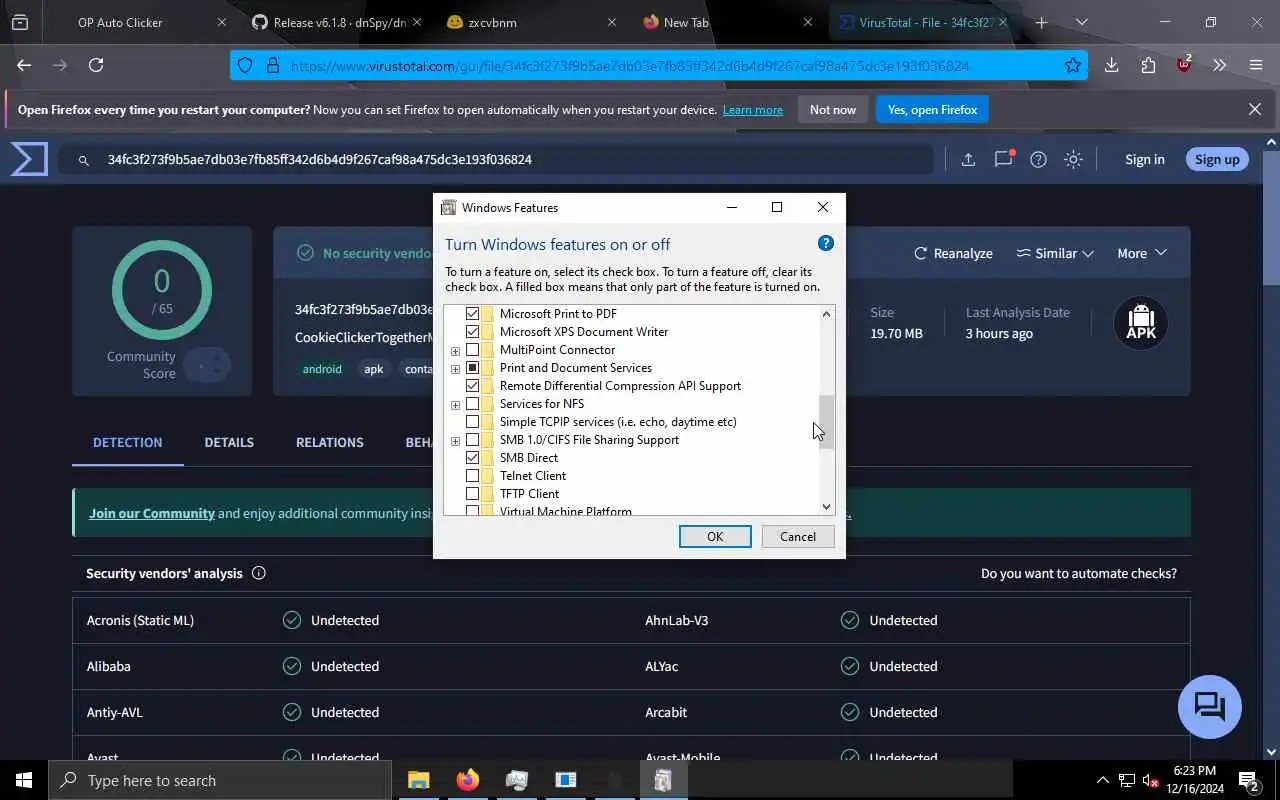
Task: Open the Similar dropdown
Action: tap(1055, 253)
